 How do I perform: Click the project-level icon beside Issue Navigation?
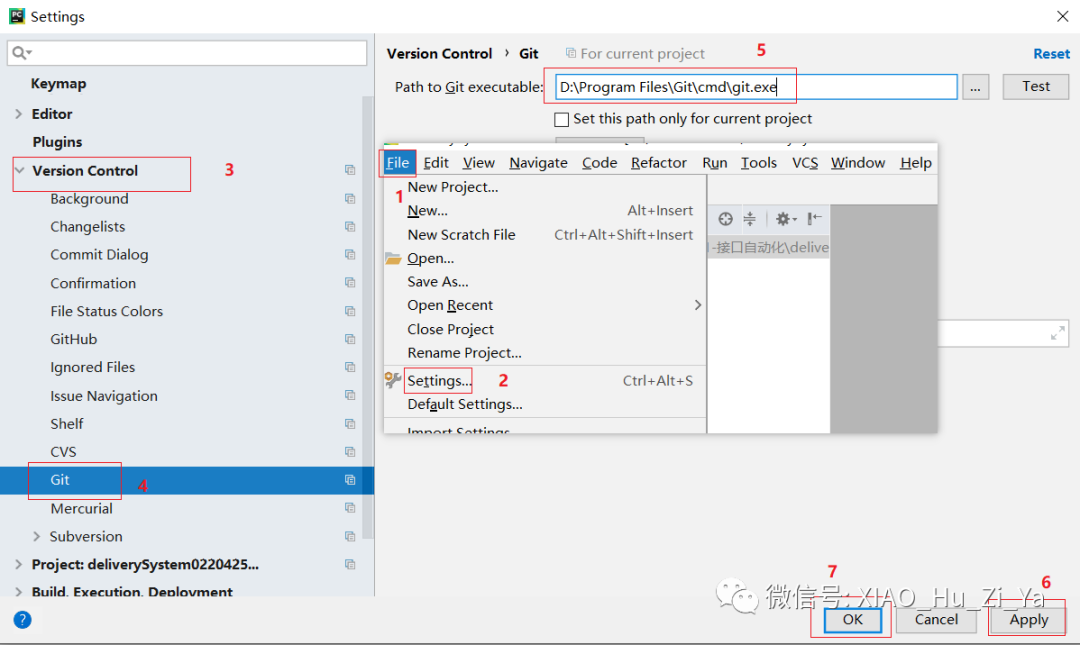click(x=350, y=396)
